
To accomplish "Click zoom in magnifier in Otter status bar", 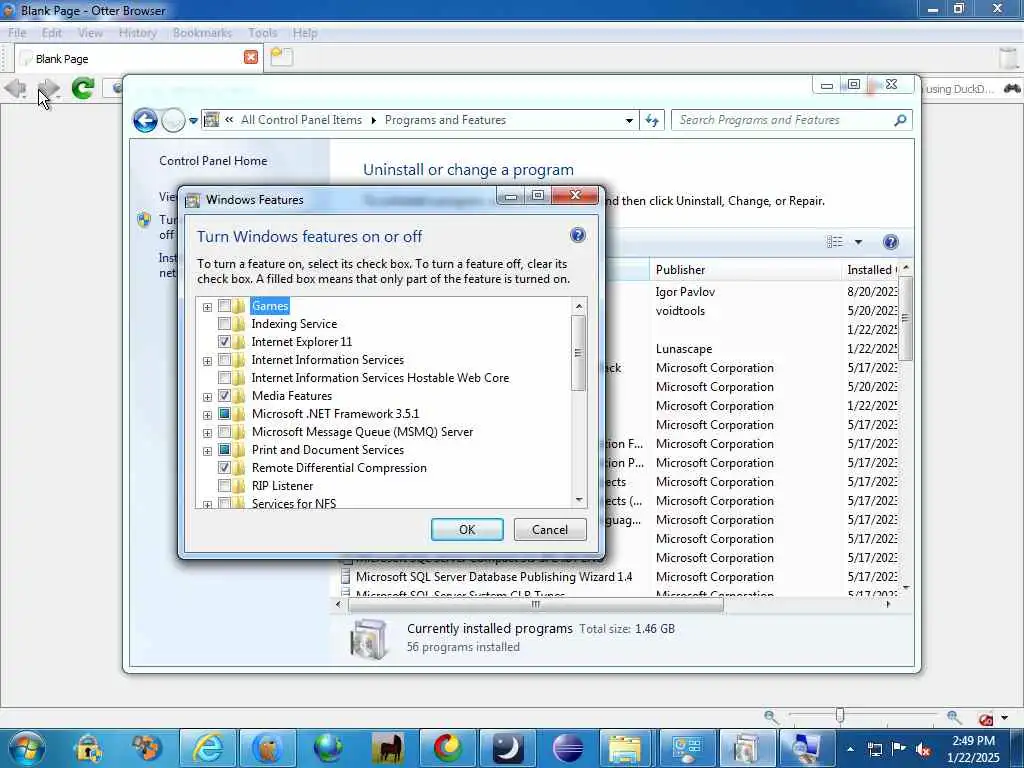I will tap(953, 718).
